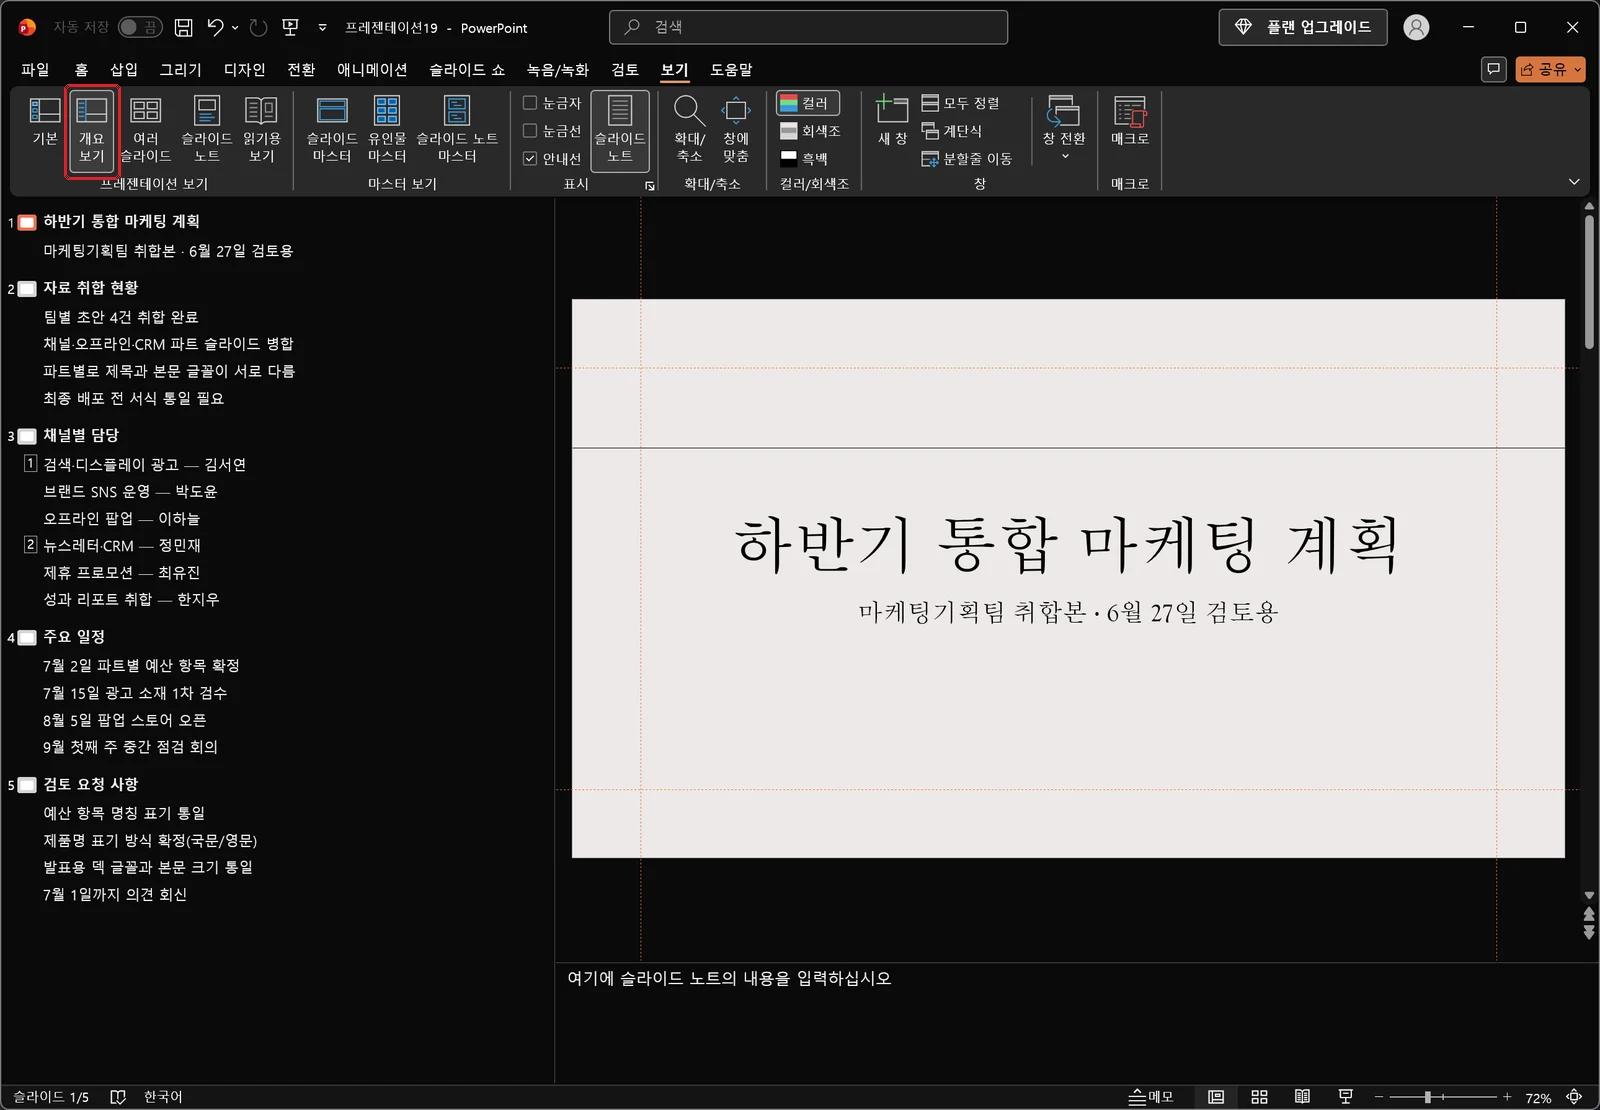Click the save icon in title bar
Image resolution: width=1600 pixels, height=1110 pixels.
(184, 28)
